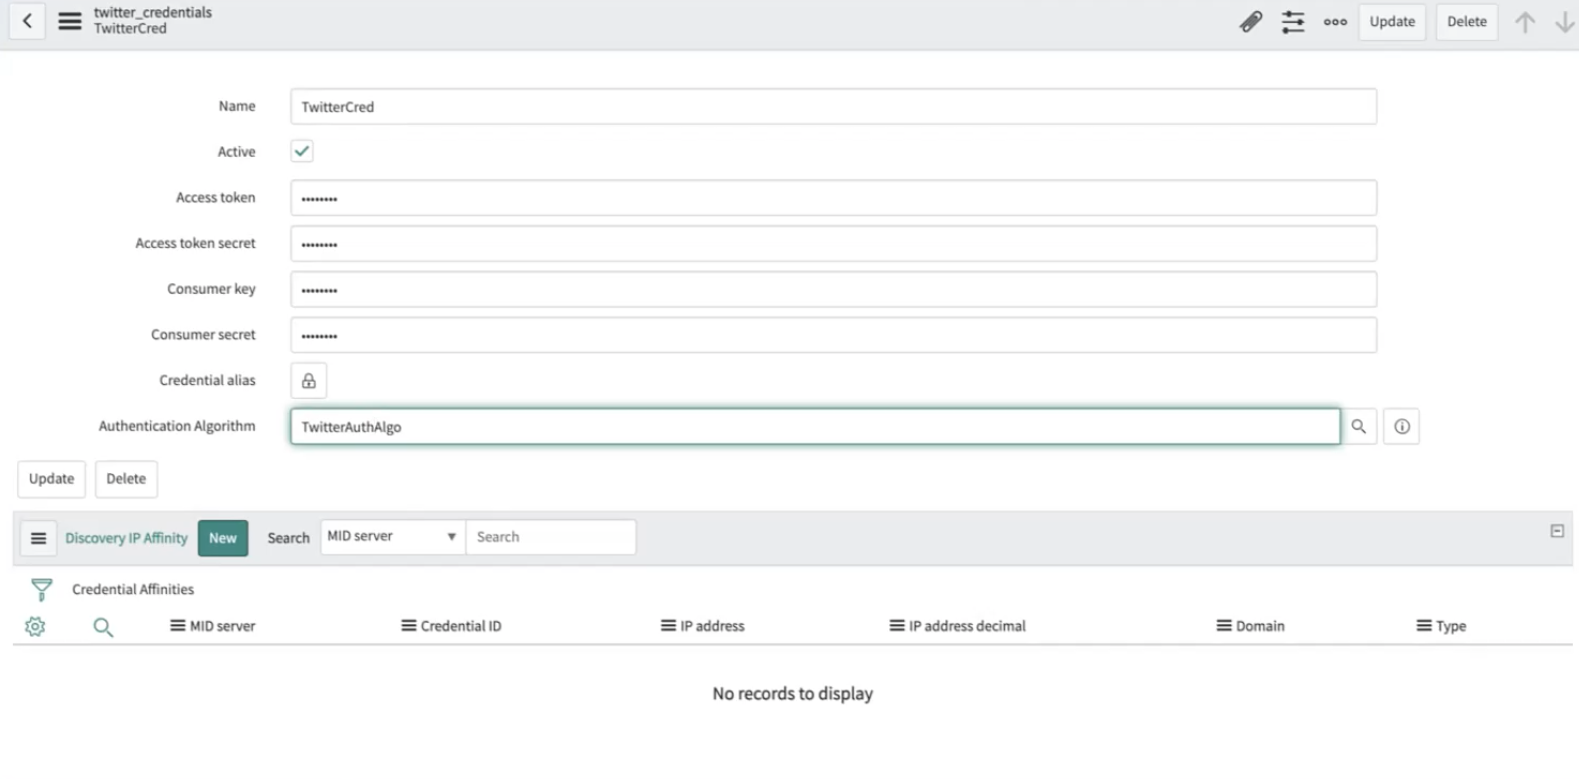This screenshot has height=779, width=1579.
Task: Focus the Authentication Algorithm field
Action: [815, 427]
